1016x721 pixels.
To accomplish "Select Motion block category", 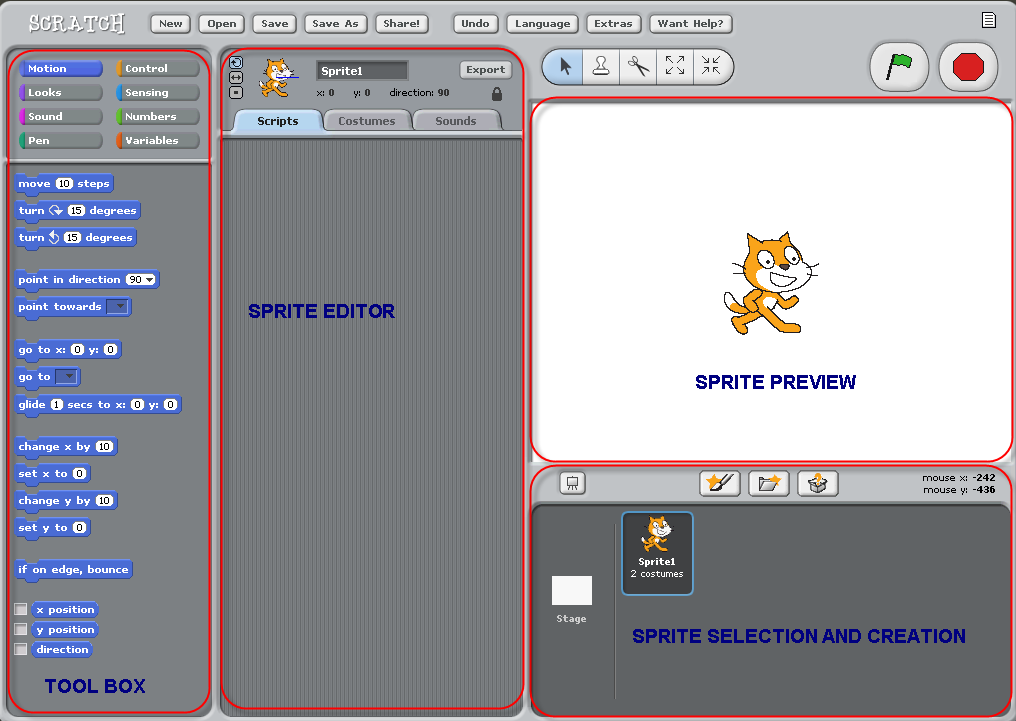I will click(x=61, y=69).
